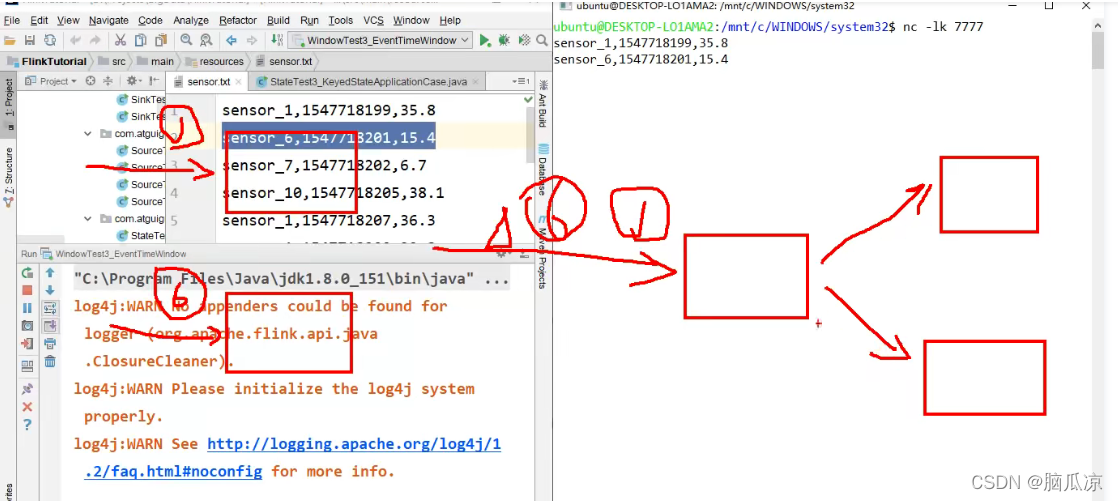Image resolution: width=1118 pixels, height=501 pixels.
Task: Click the Save All disk icon
Action: pyautogui.click(x=30, y=41)
